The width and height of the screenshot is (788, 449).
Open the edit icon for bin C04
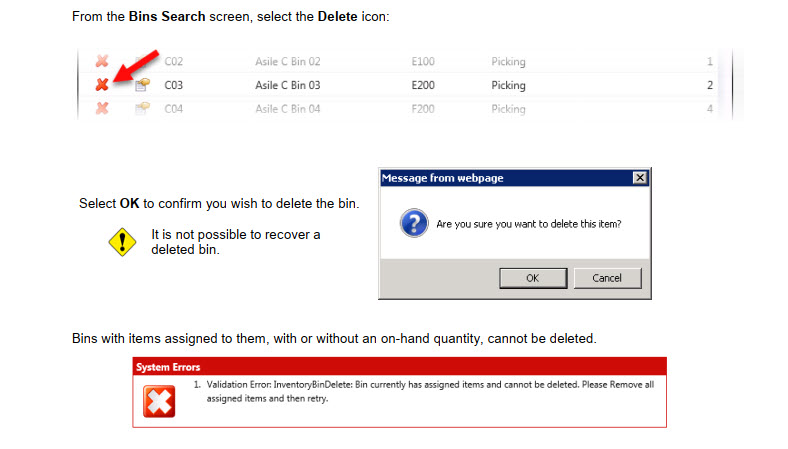[x=141, y=108]
